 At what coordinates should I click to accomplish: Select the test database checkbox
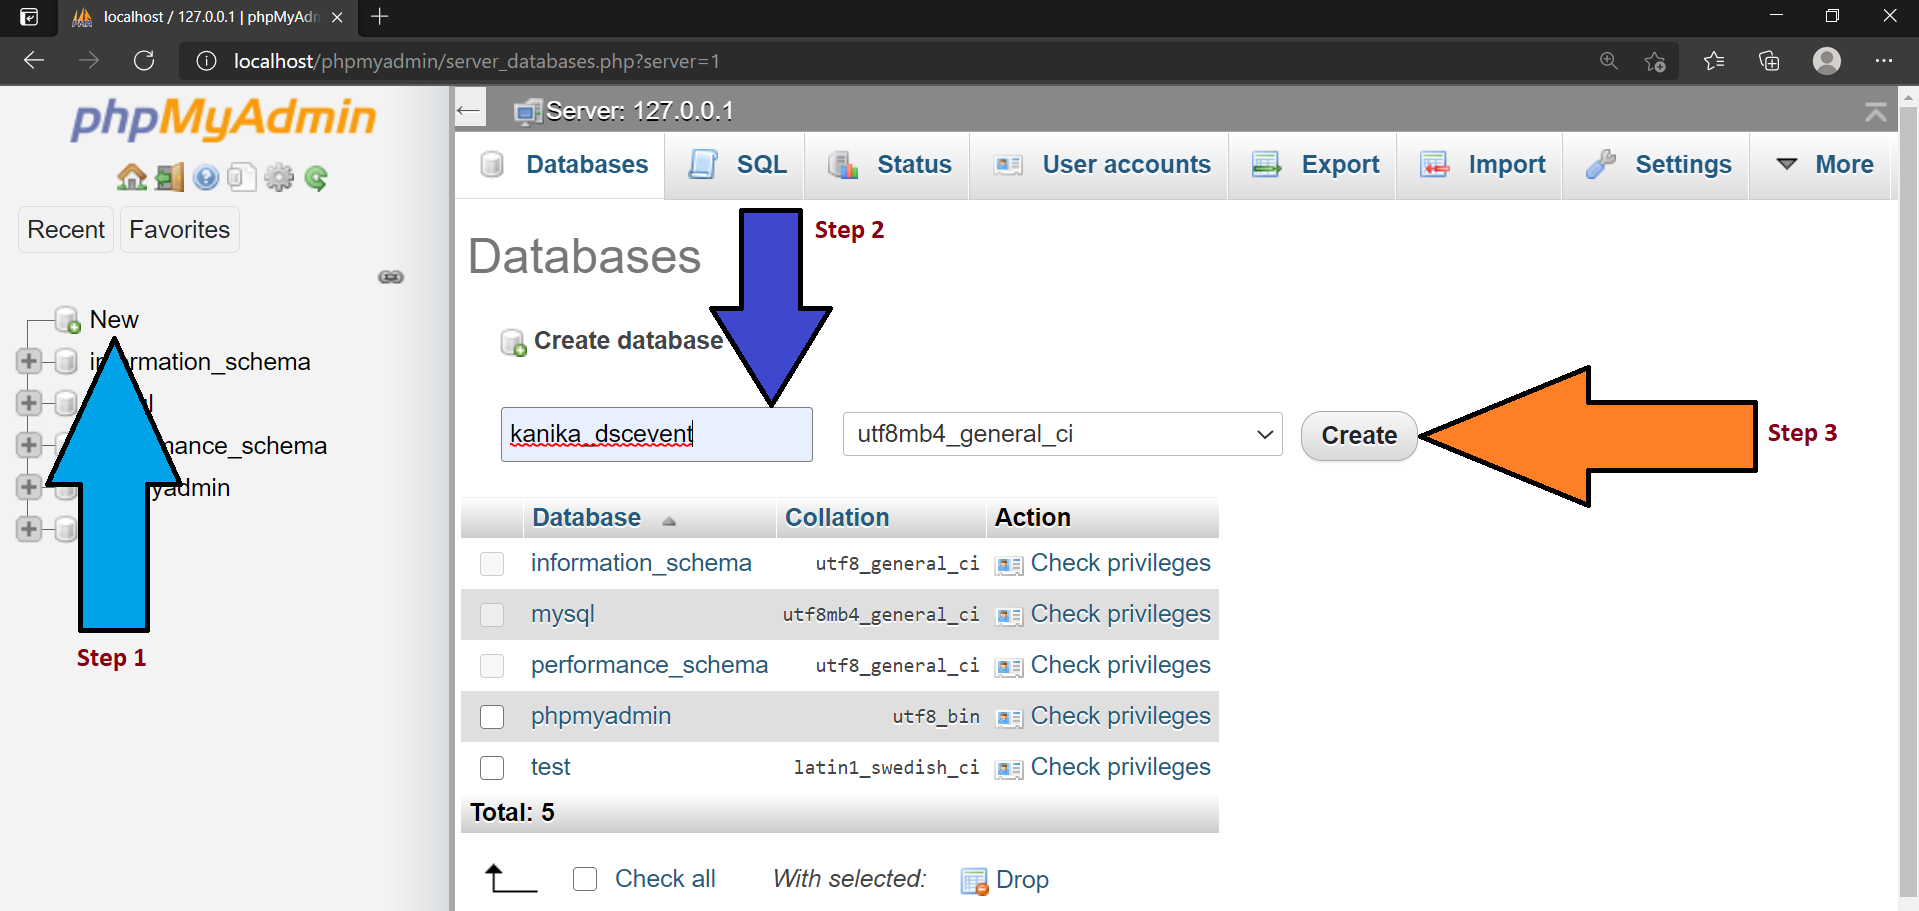492,768
